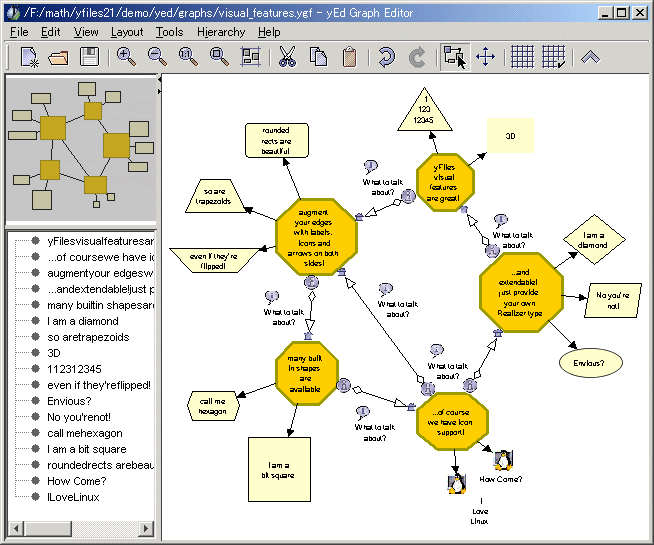Select the '...and extendable' octagon node
Image resolution: width=654 pixels, height=545 pixels.
coord(521,292)
